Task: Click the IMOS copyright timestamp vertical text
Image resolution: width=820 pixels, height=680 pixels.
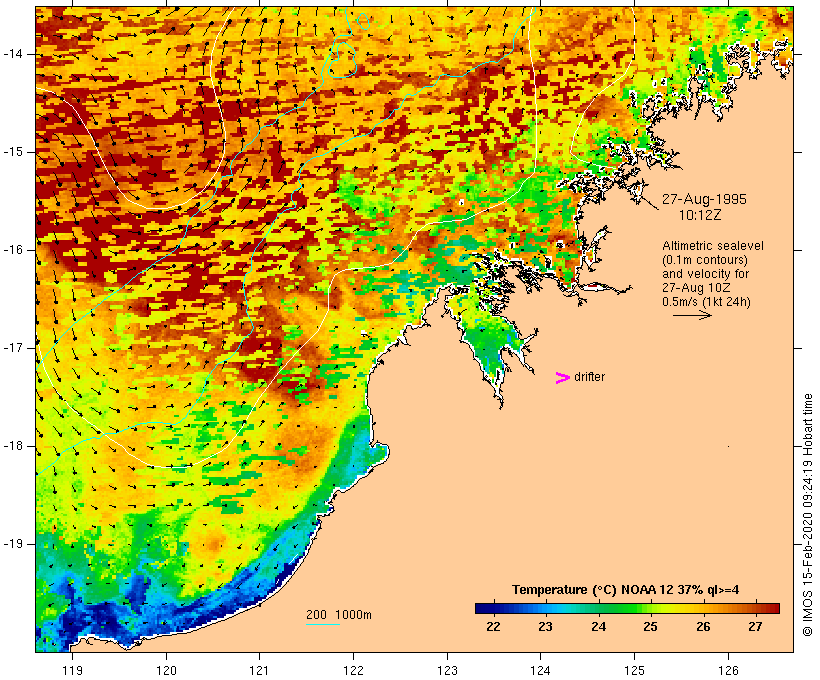Action: coord(807,515)
